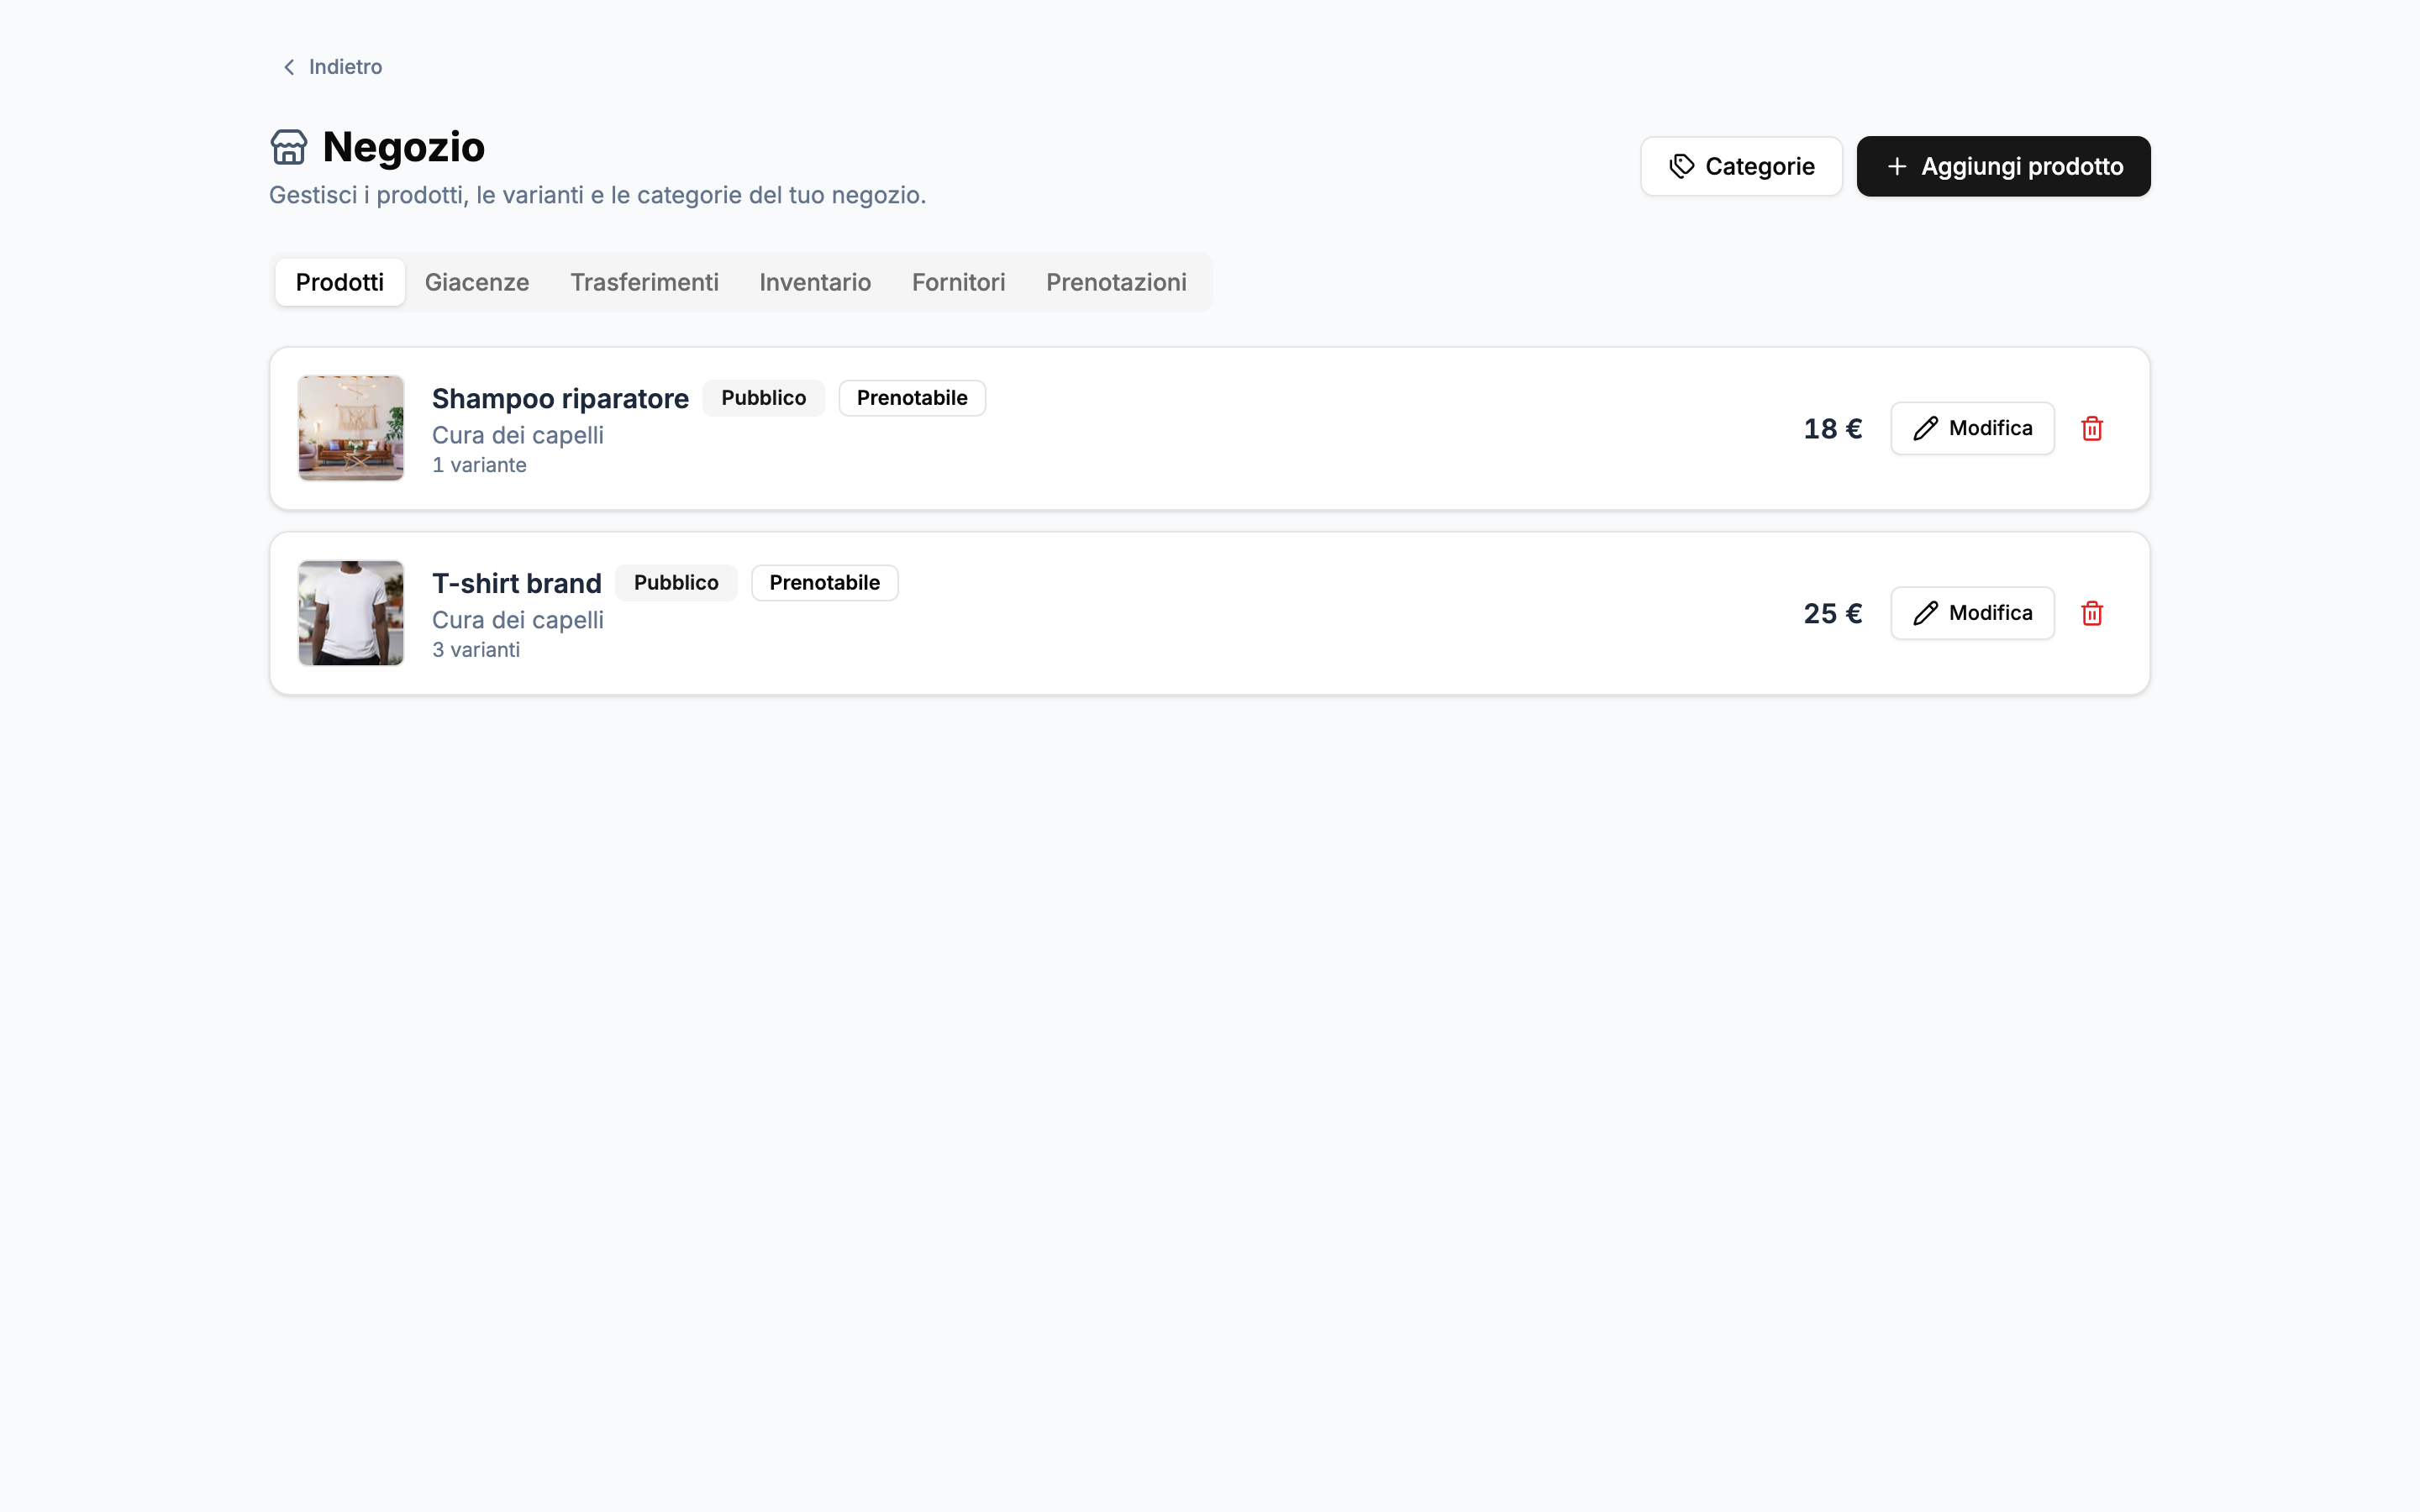Delete Shampoo riparatore with trash icon

(x=2092, y=428)
